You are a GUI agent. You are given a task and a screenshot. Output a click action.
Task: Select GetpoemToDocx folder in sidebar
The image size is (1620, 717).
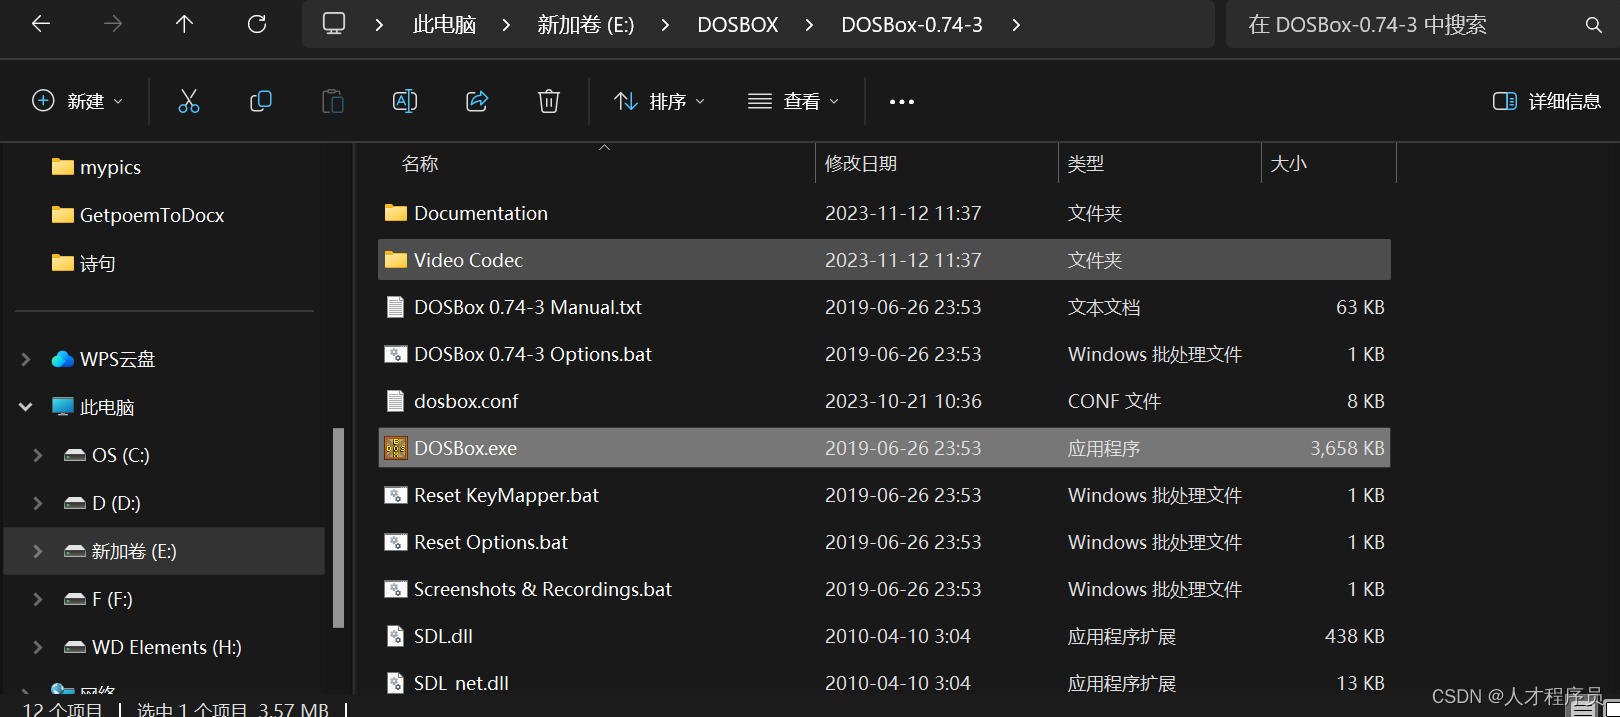tap(152, 215)
